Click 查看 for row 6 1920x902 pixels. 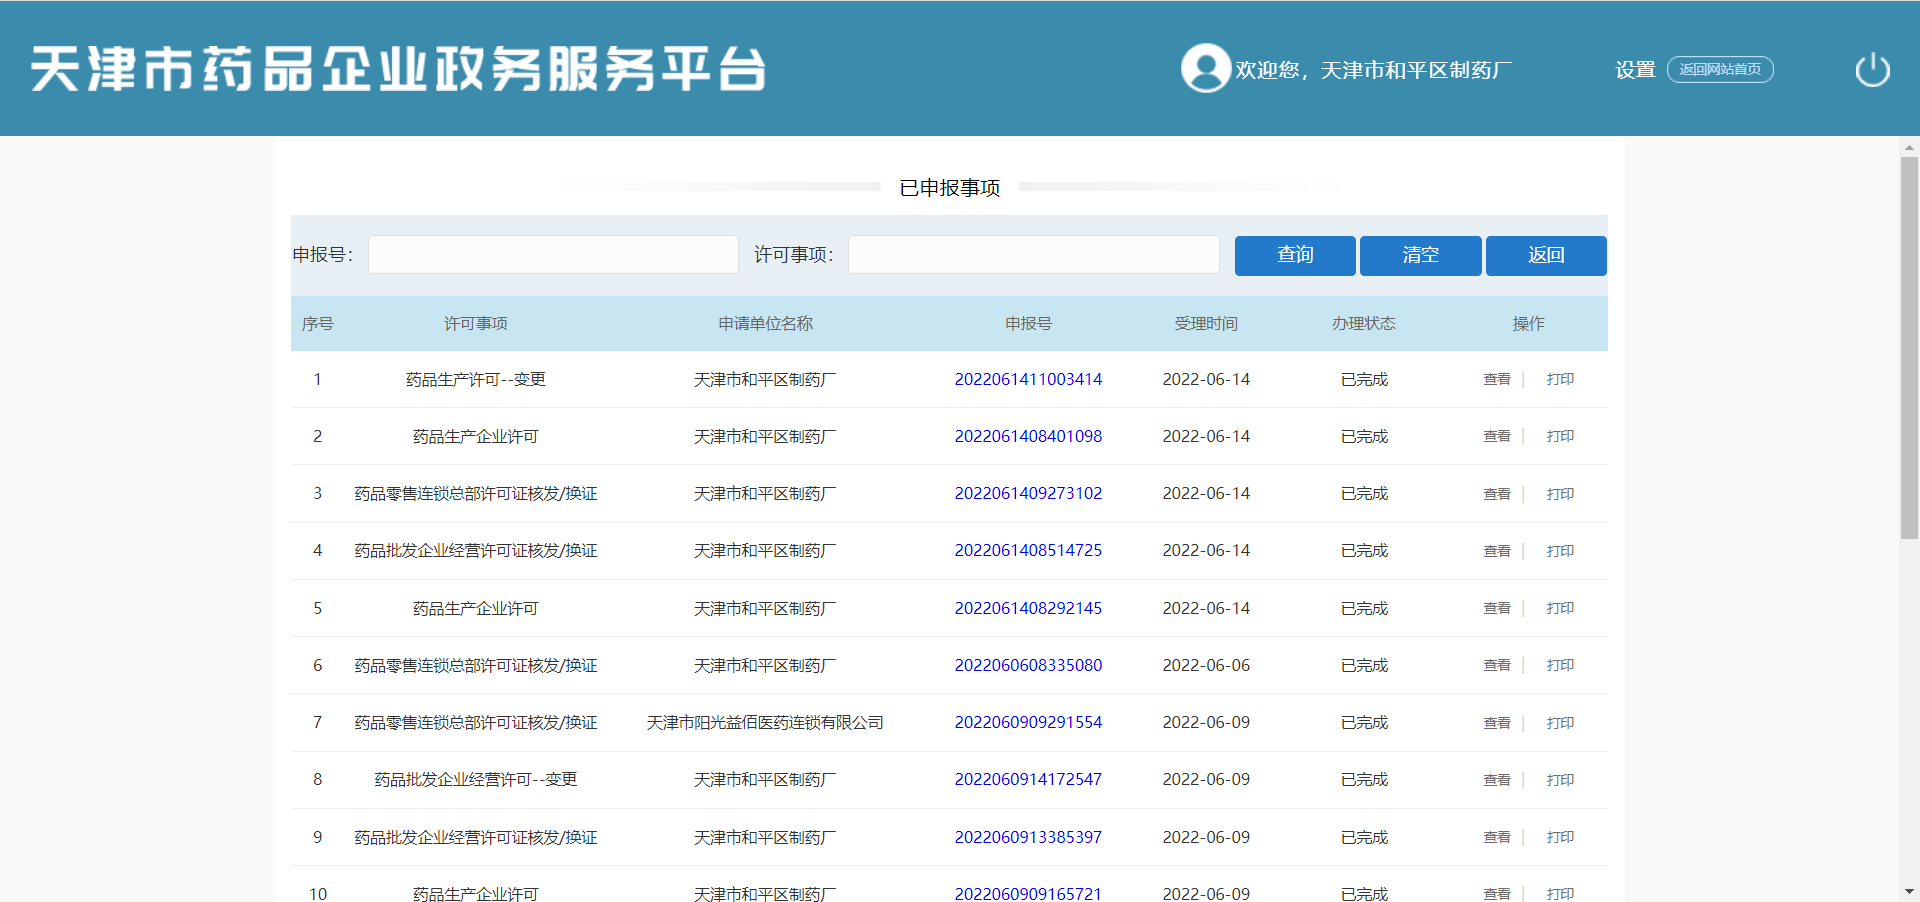(x=1496, y=666)
